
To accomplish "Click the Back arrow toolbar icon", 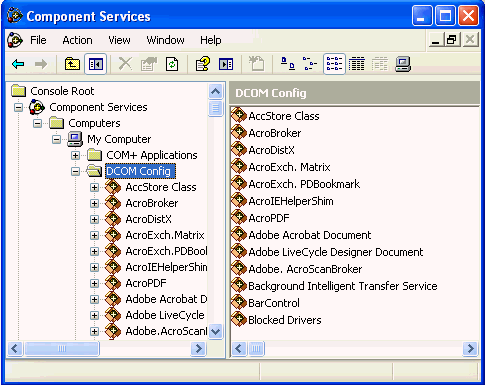I will pyautogui.click(x=18, y=64).
